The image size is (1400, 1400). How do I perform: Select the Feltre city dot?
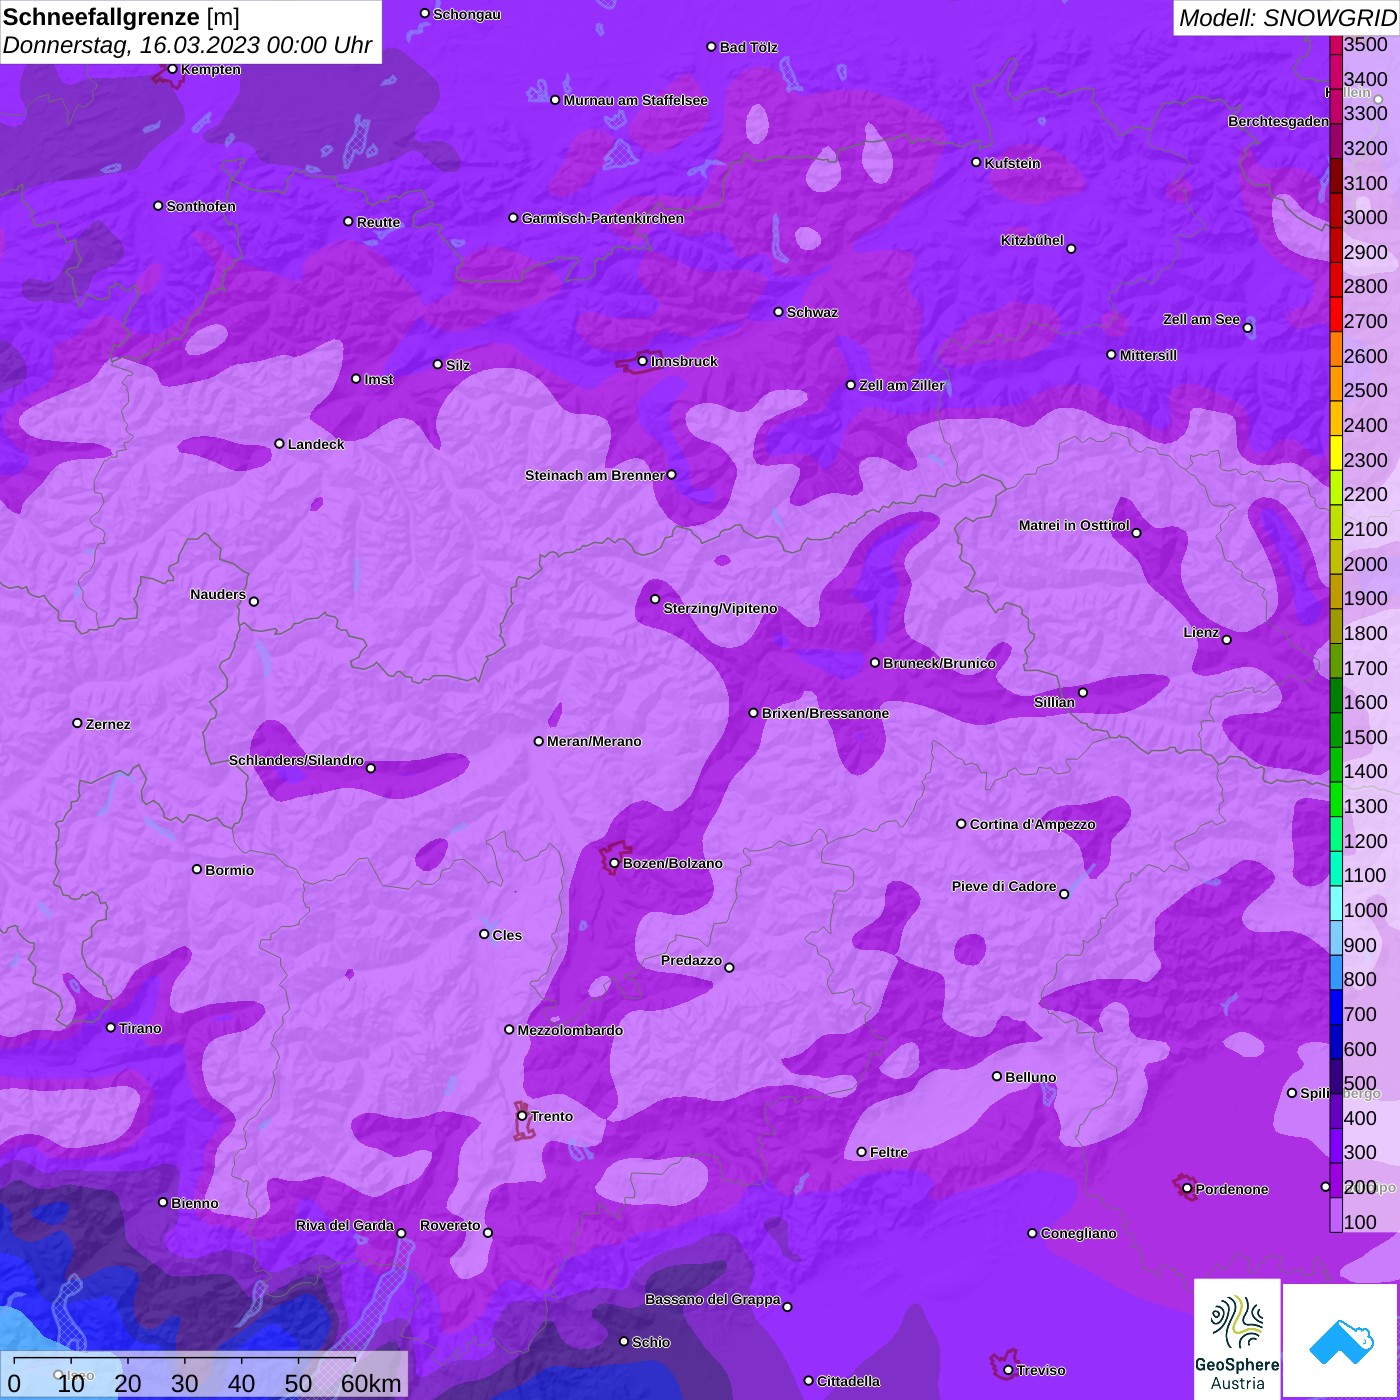click(x=862, y=1152)
